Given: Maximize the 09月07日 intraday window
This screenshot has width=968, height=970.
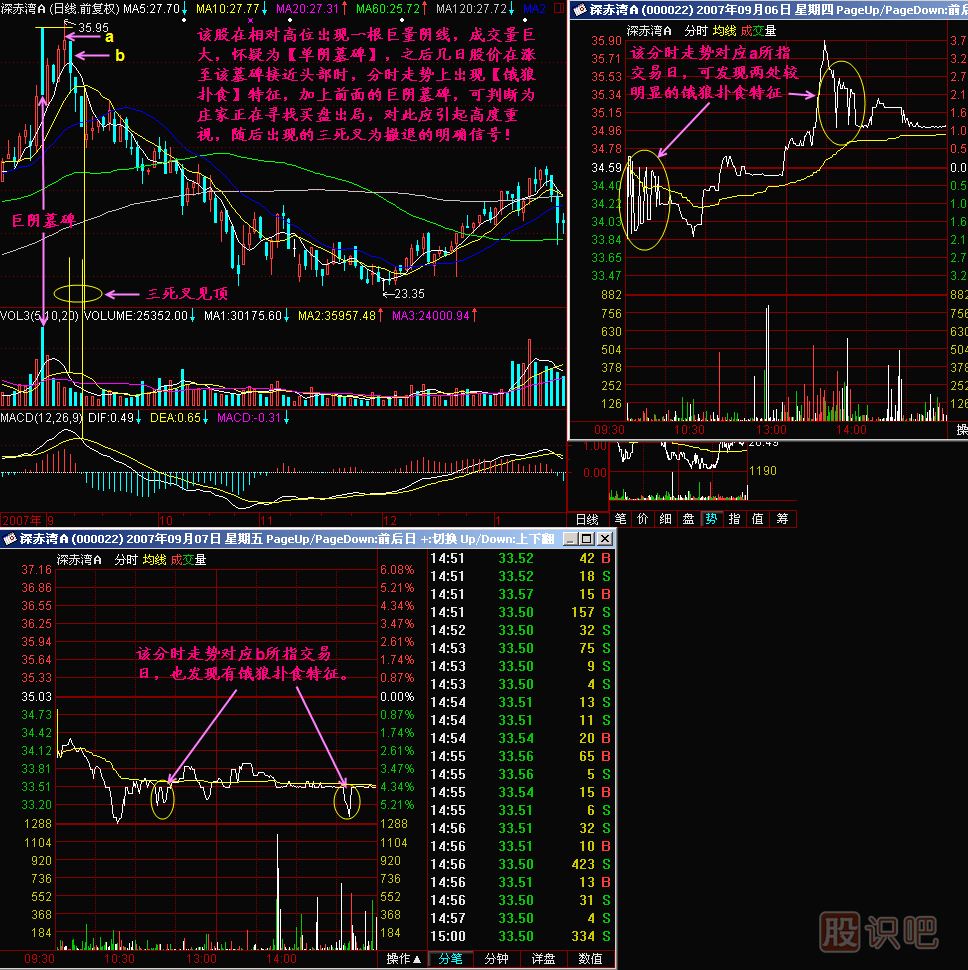Looking at the screenshot, I should (x=587, y=538).
